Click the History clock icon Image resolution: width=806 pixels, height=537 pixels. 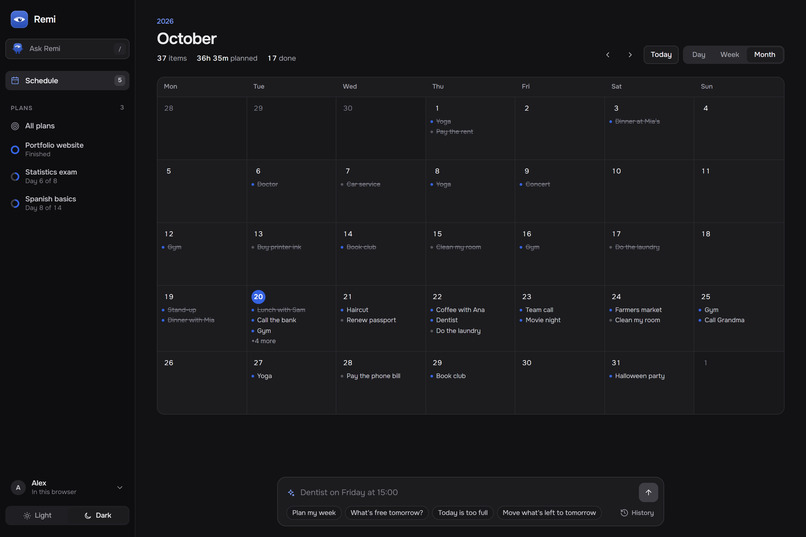(624, 513)
